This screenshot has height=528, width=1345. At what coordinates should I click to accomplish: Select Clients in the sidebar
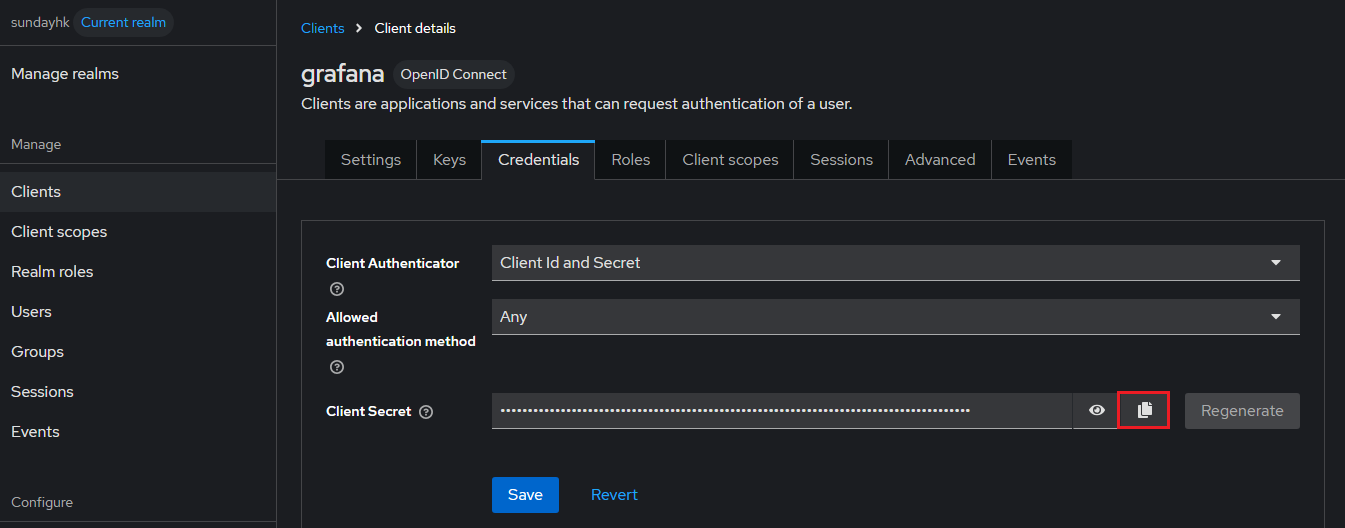click(x=138, y=192)
